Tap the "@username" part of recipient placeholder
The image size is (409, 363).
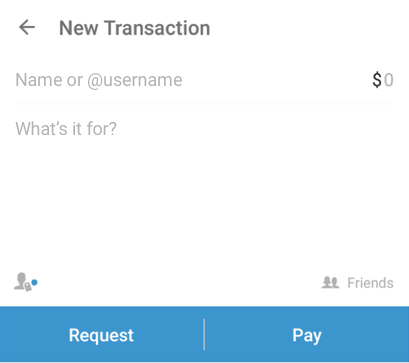click(x=135, y=80)
